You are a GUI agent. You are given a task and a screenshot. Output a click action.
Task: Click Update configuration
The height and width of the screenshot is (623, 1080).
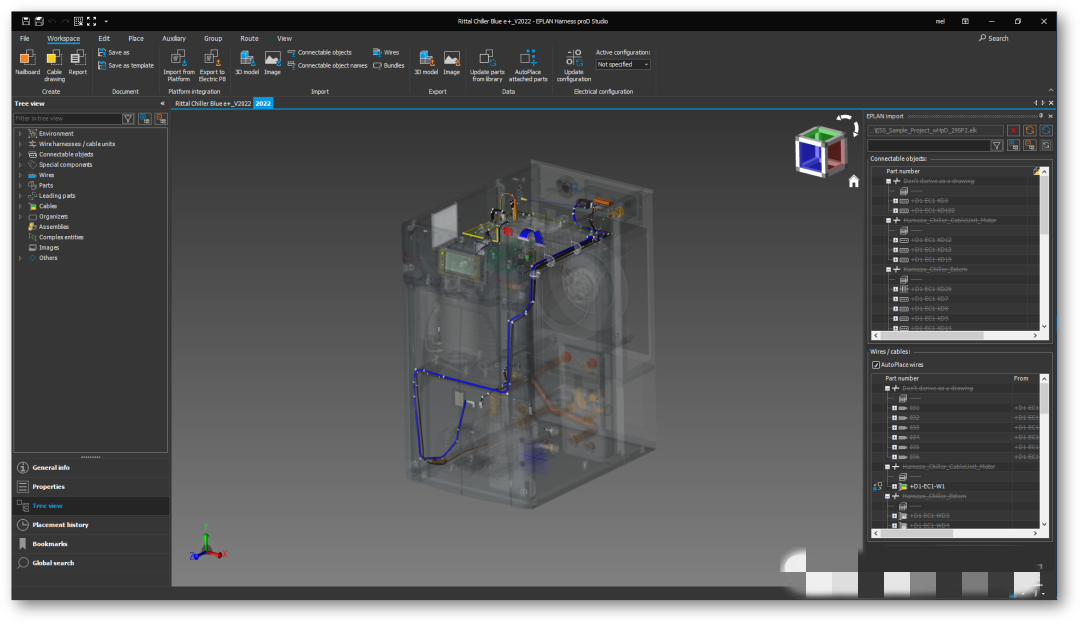(574, 65)
